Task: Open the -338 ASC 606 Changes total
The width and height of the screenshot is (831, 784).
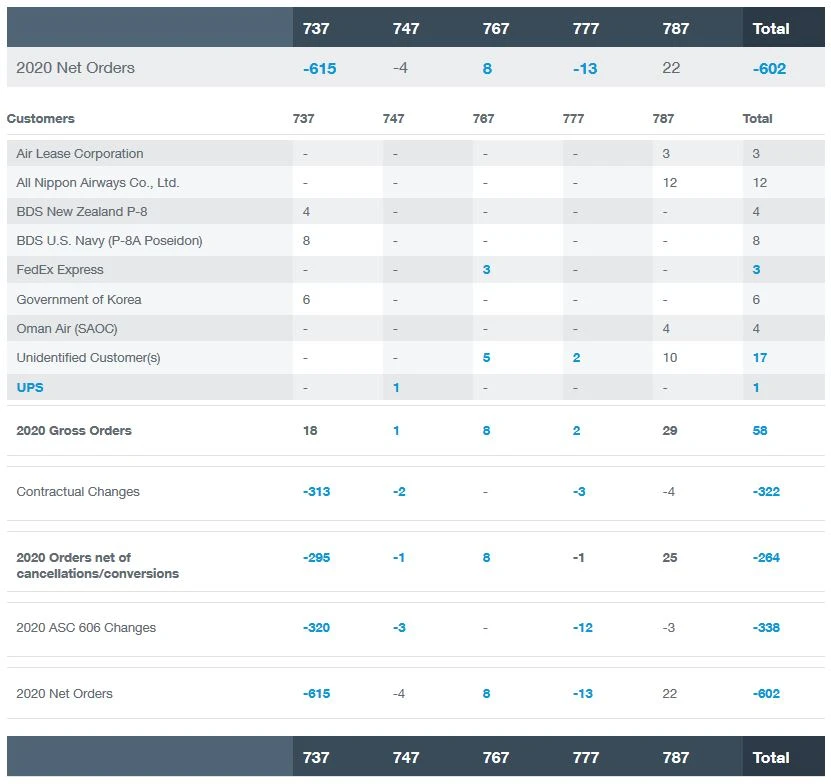Action: 766,628
